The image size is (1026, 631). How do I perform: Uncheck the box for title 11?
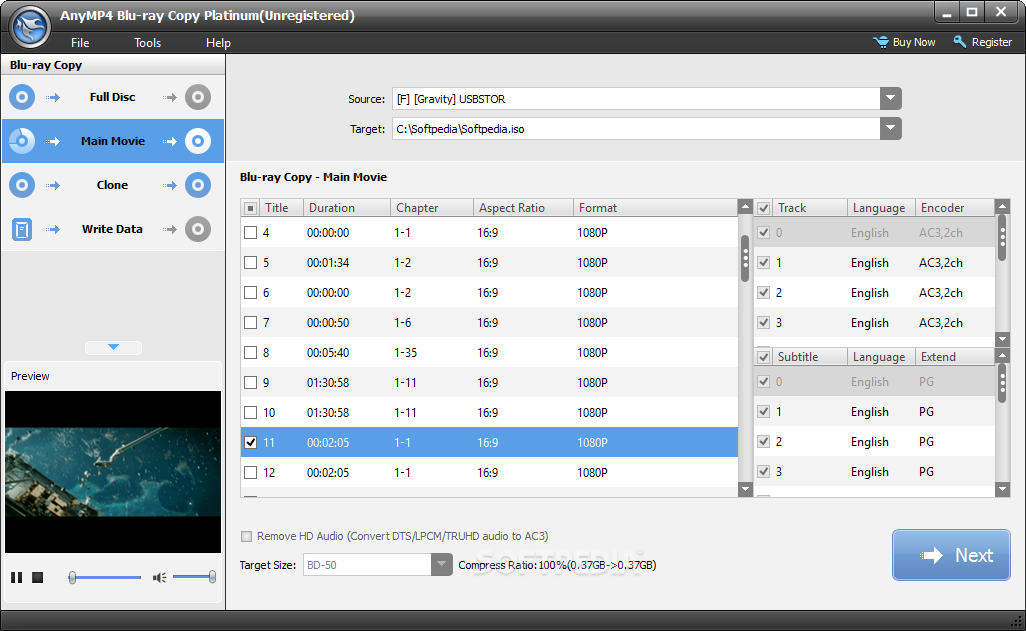coord(251,442)
